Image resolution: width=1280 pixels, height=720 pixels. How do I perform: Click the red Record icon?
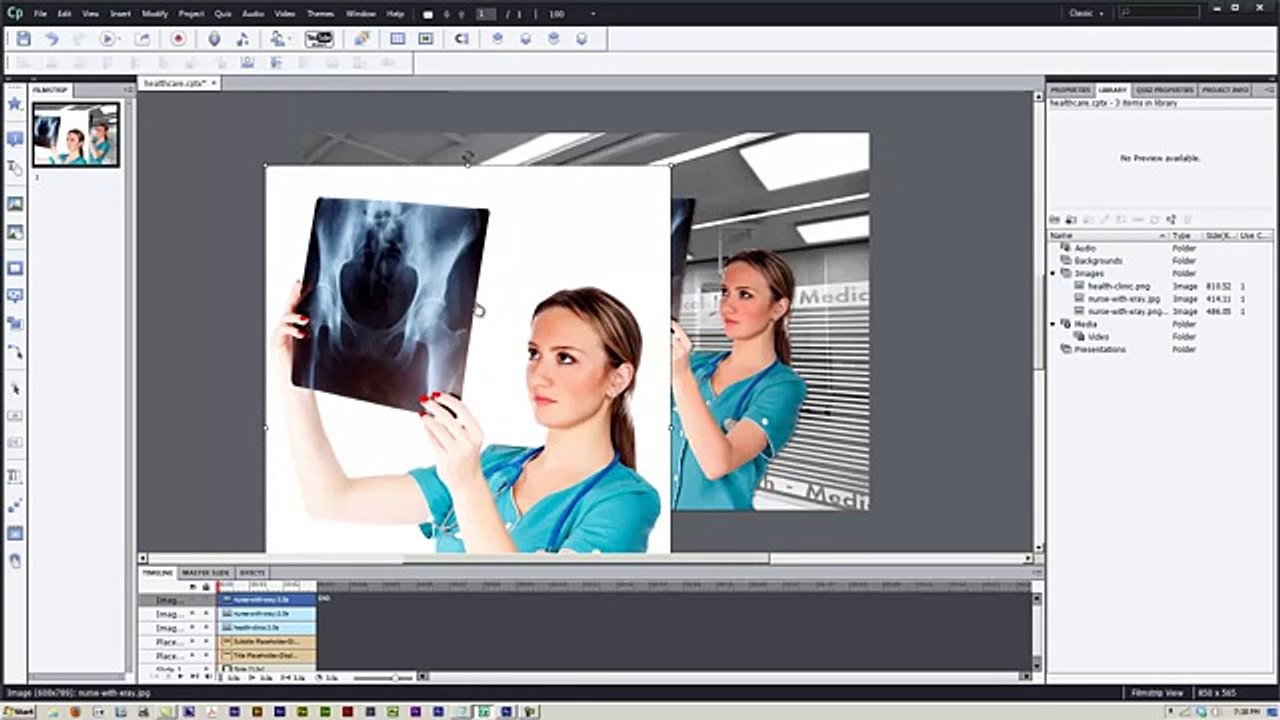[x=178, y=39]
